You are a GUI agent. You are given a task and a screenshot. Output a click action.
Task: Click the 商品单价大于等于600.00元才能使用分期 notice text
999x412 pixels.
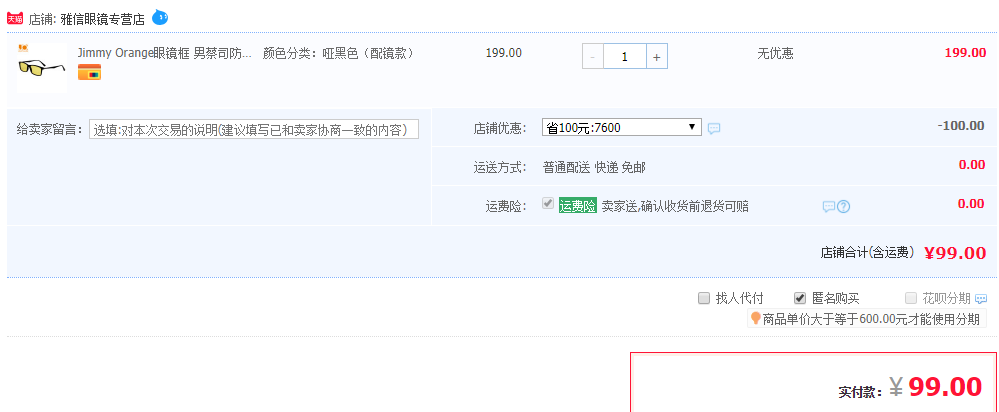click(x=872, y=319)
